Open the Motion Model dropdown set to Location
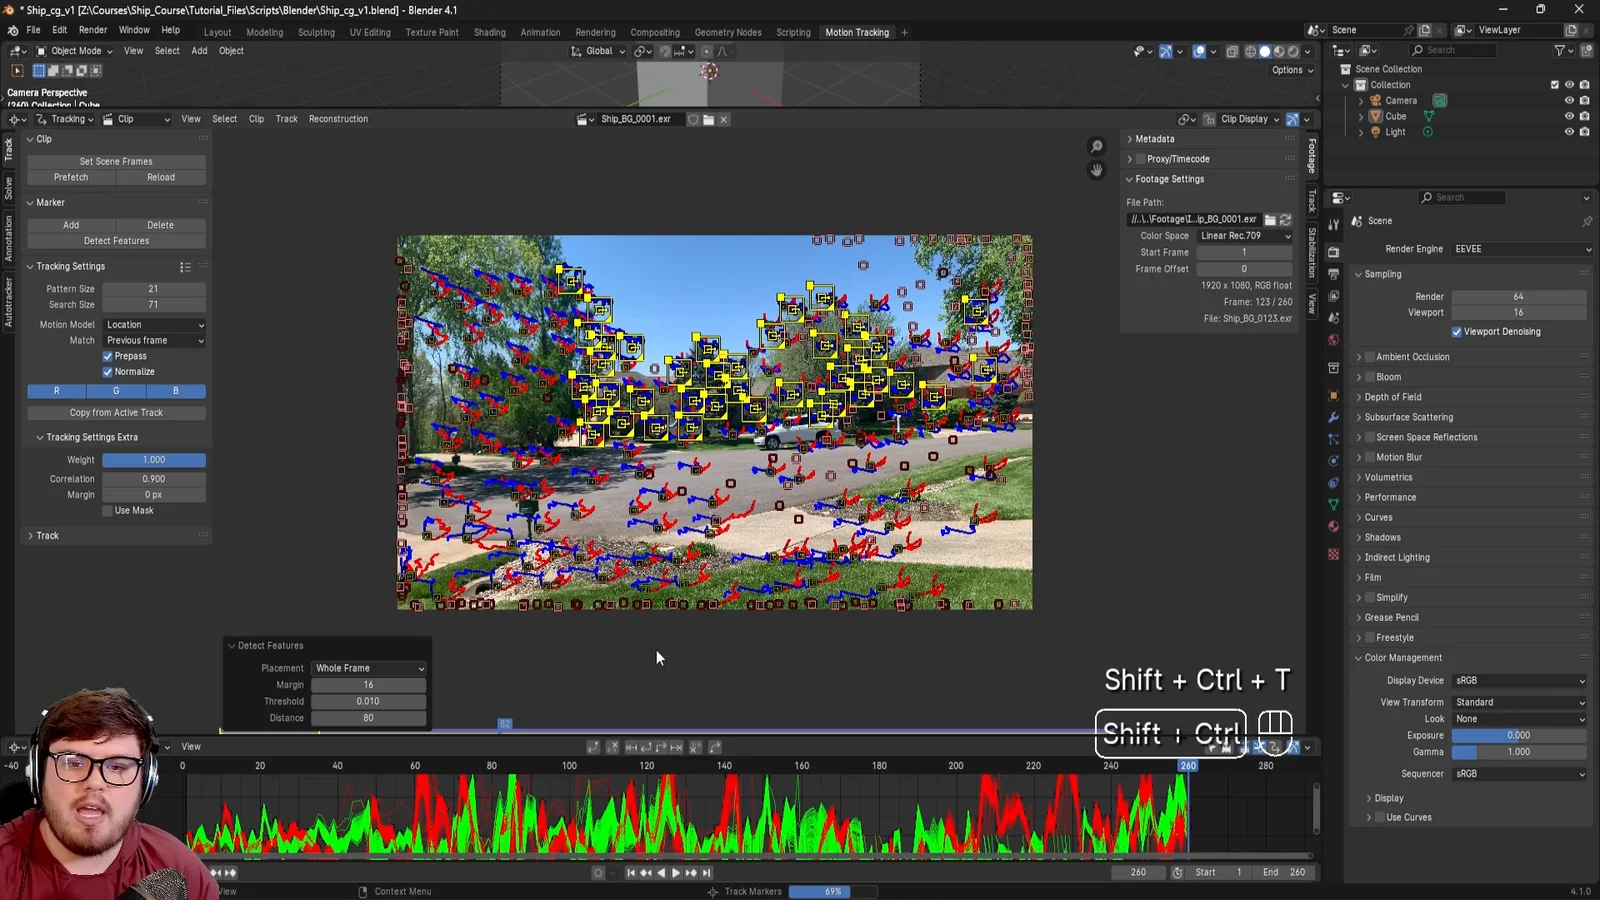Viewport: 1600px width, 900px height. tap(153, 324)
